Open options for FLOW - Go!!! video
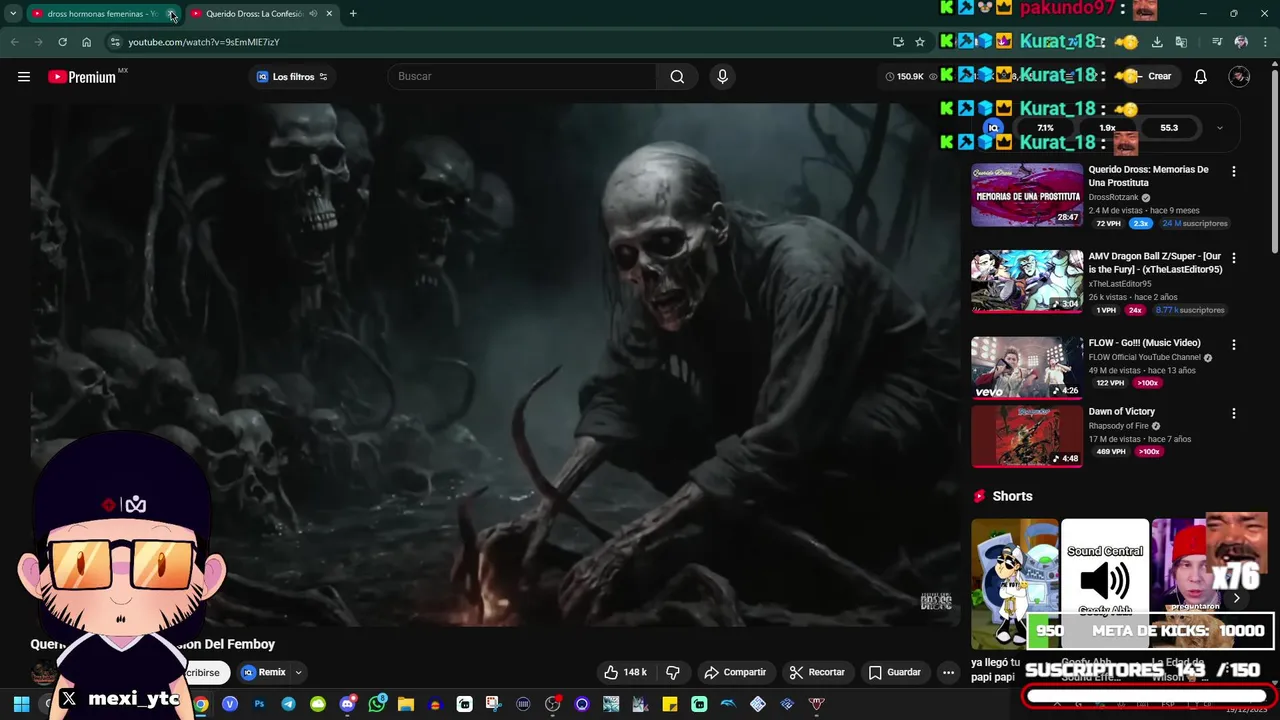 click(1233, 344)
